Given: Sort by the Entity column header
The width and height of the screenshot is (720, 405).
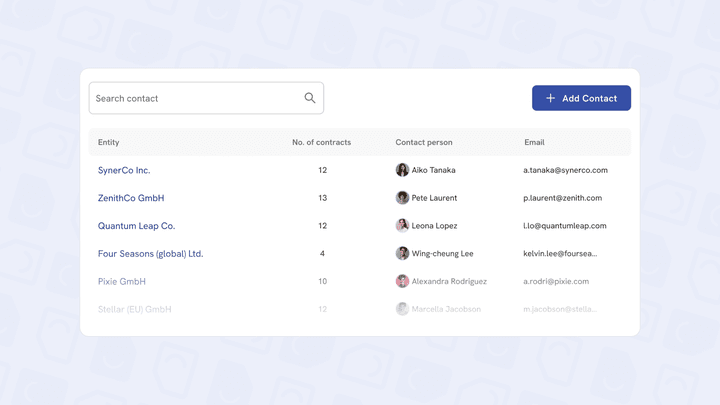Looking at the screenshot, I should tap(109, 142).
